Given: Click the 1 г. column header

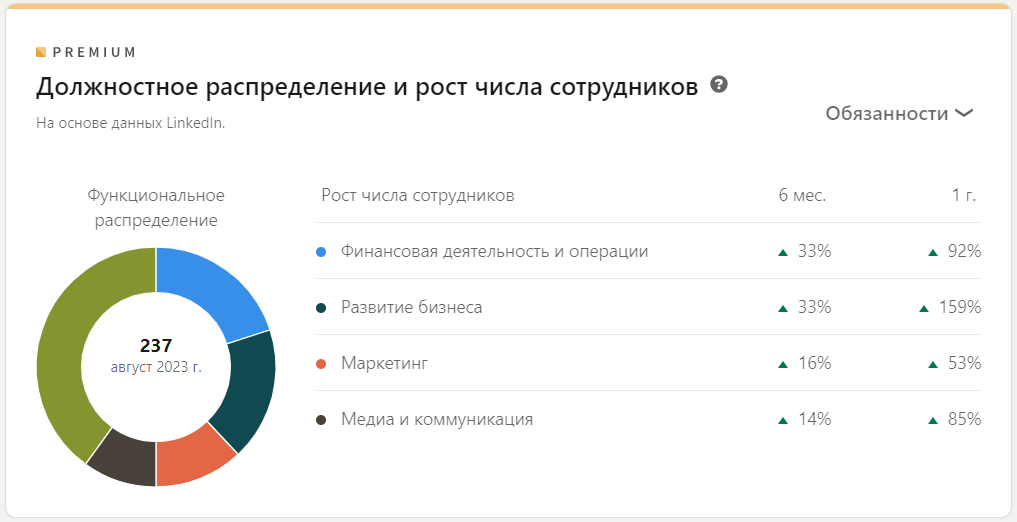Looking at the screenshot, I should [x=964, y=196].
